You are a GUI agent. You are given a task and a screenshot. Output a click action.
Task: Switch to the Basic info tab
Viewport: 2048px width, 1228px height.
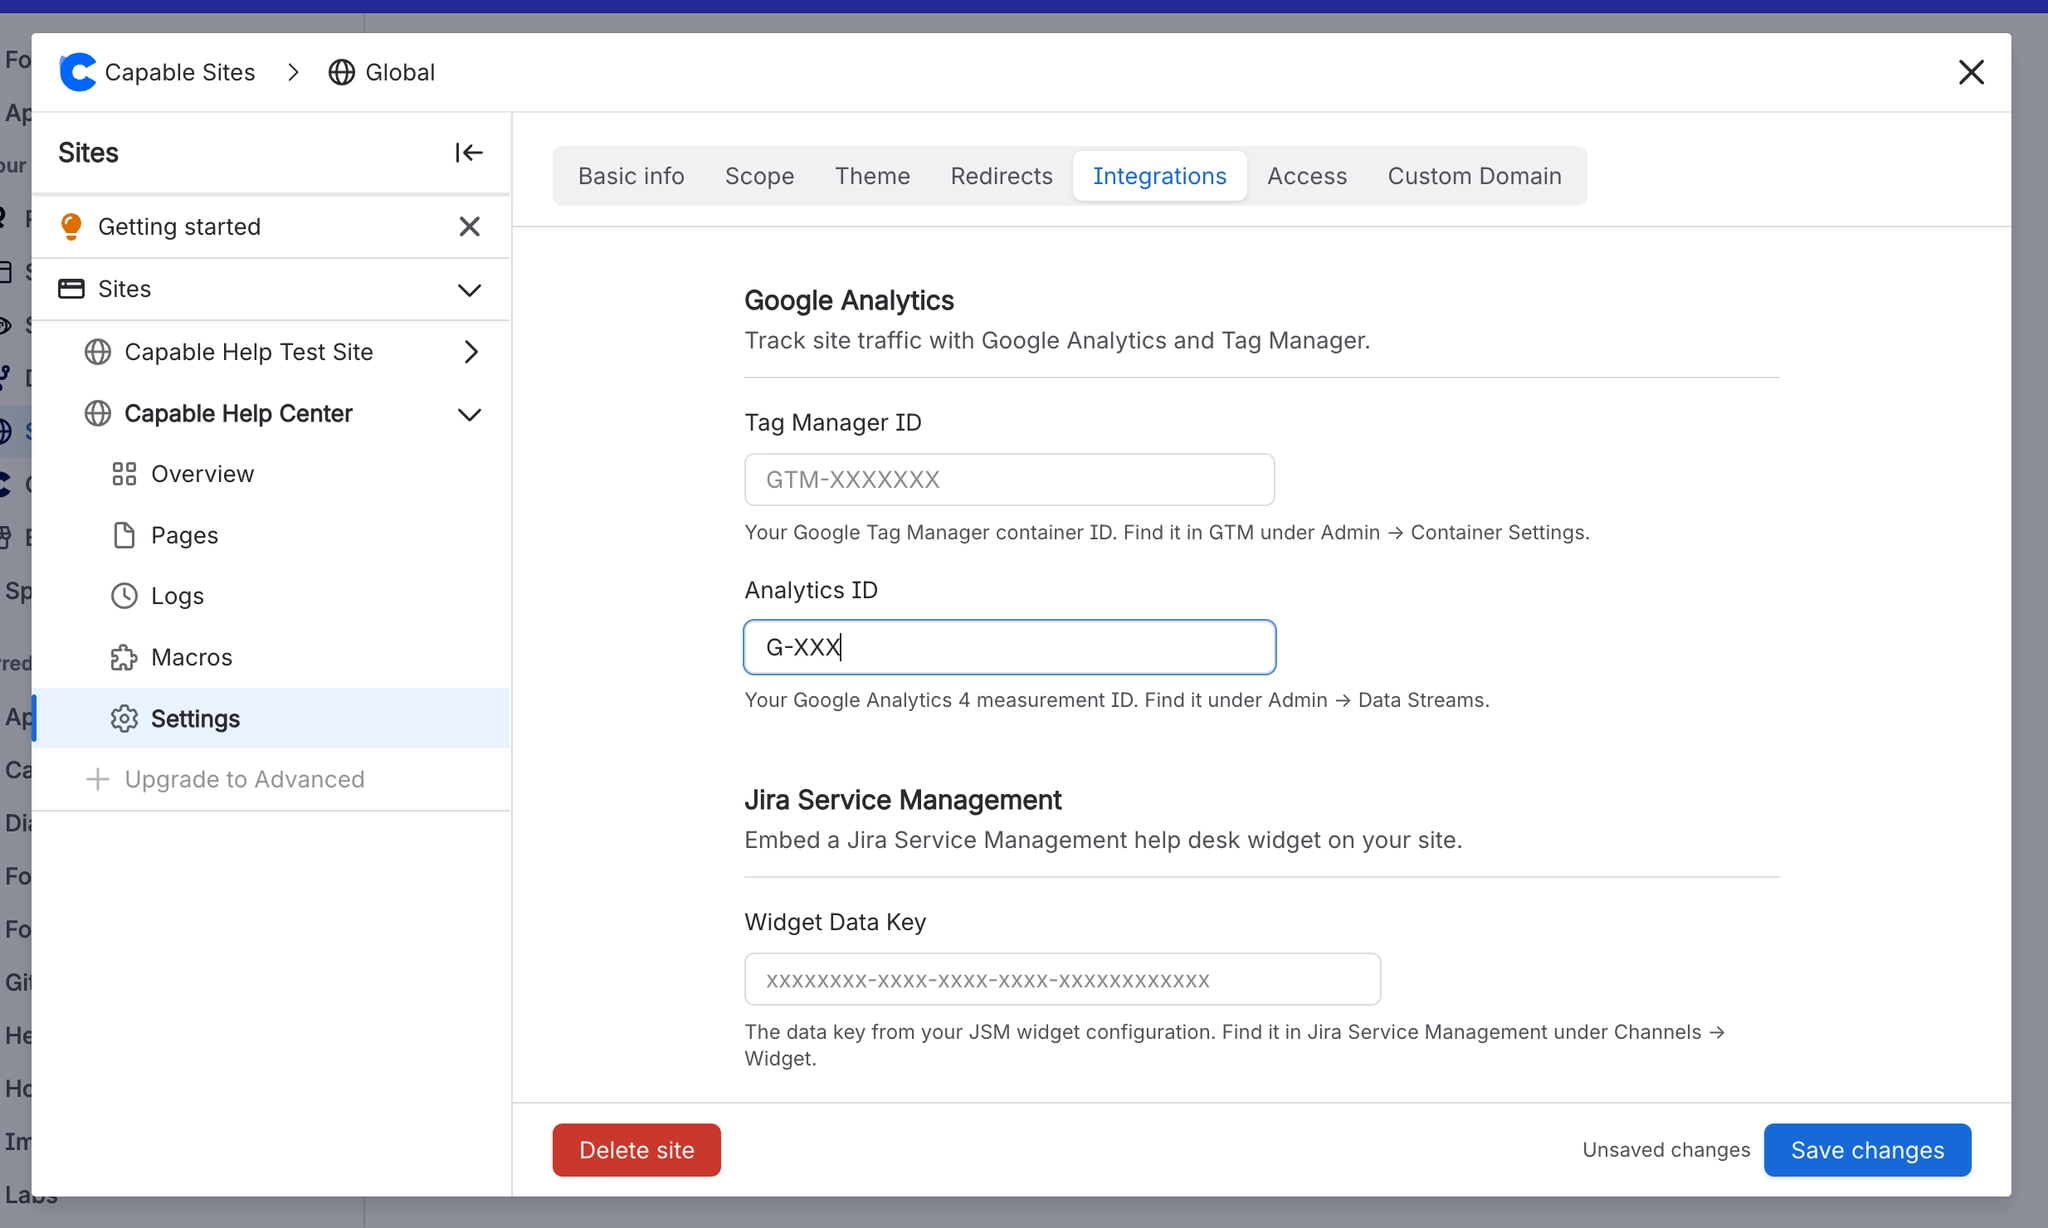tap(631, 176)
